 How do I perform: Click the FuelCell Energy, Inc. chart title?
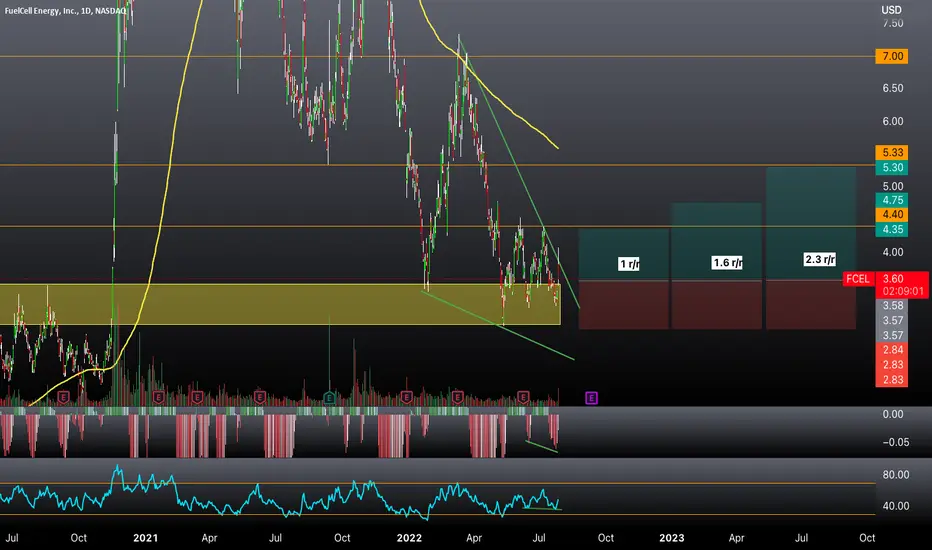pyautogui.click(x=65, y=11)
